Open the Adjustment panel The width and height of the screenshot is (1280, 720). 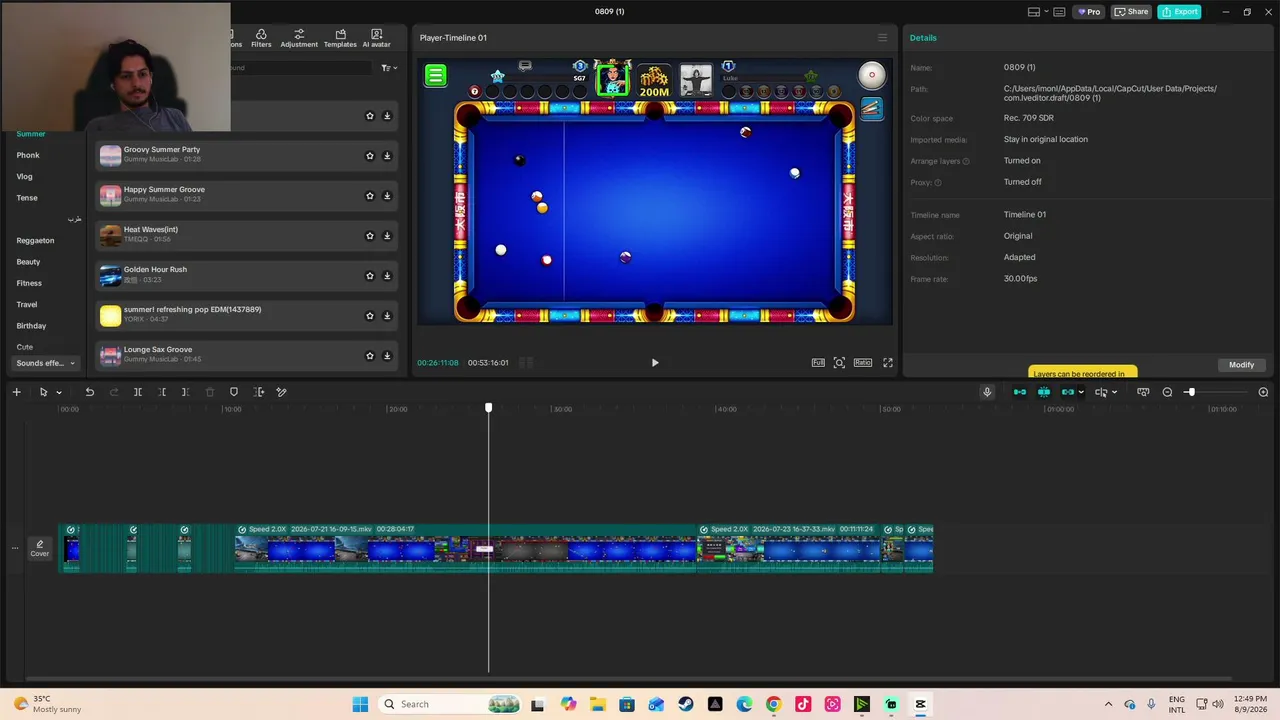coord(299,38)
